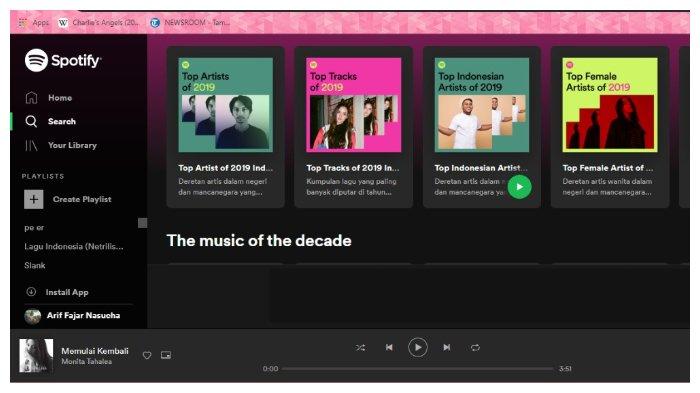Click the 3:51 track duration
This screenshot has width=700, height=393.
565,369
